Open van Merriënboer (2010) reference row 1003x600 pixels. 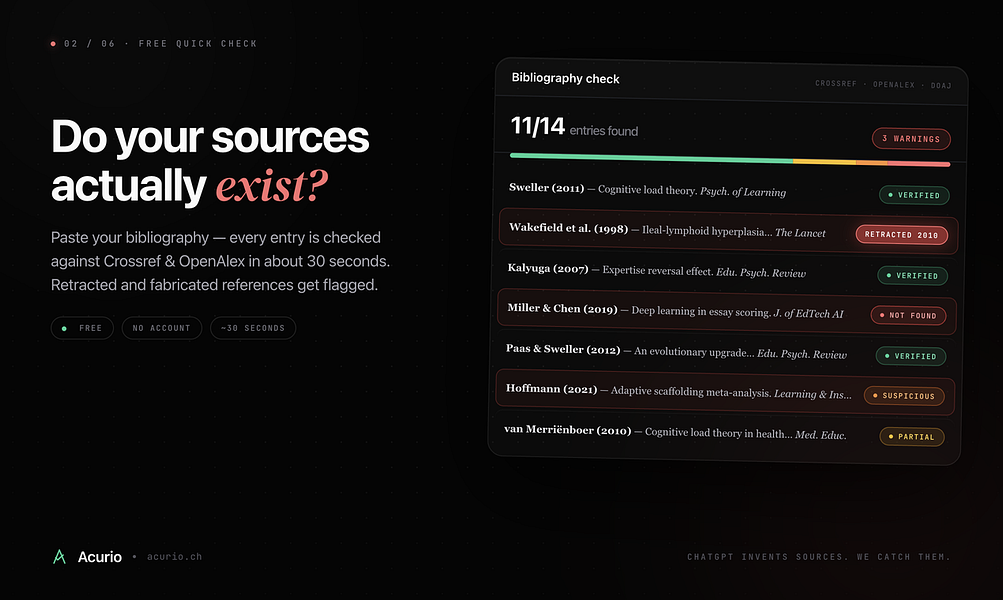point(723,432)
